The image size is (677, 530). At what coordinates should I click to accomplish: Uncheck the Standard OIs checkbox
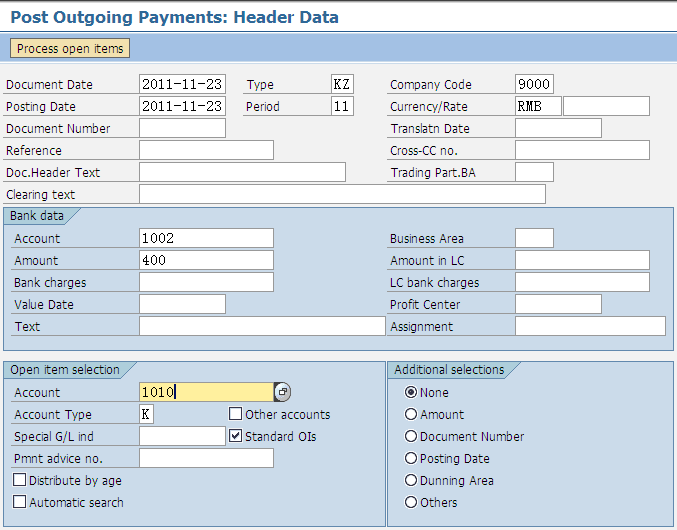click(235, 435)
